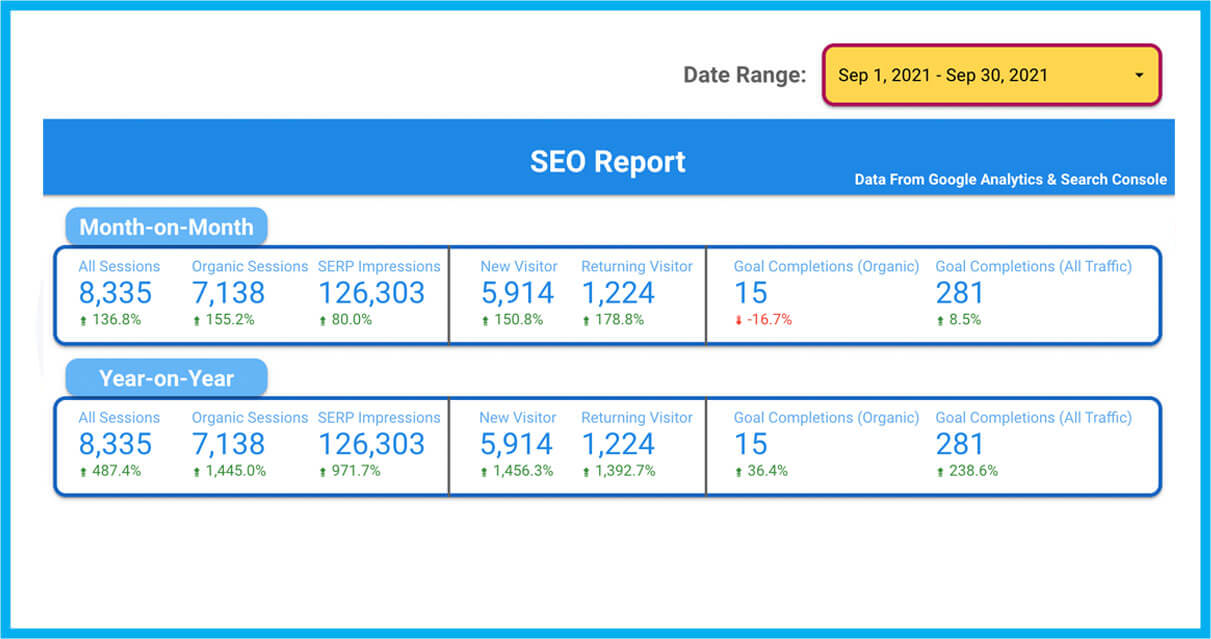Click the Data From Google Analytics & Search Console link
Screen dimensions: 1211x639
pyautogui.click(x=1010, y=180)
